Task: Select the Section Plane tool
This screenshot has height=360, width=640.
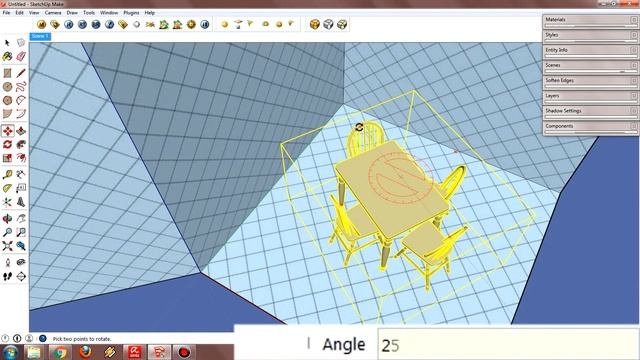Action: pos(21,276)
